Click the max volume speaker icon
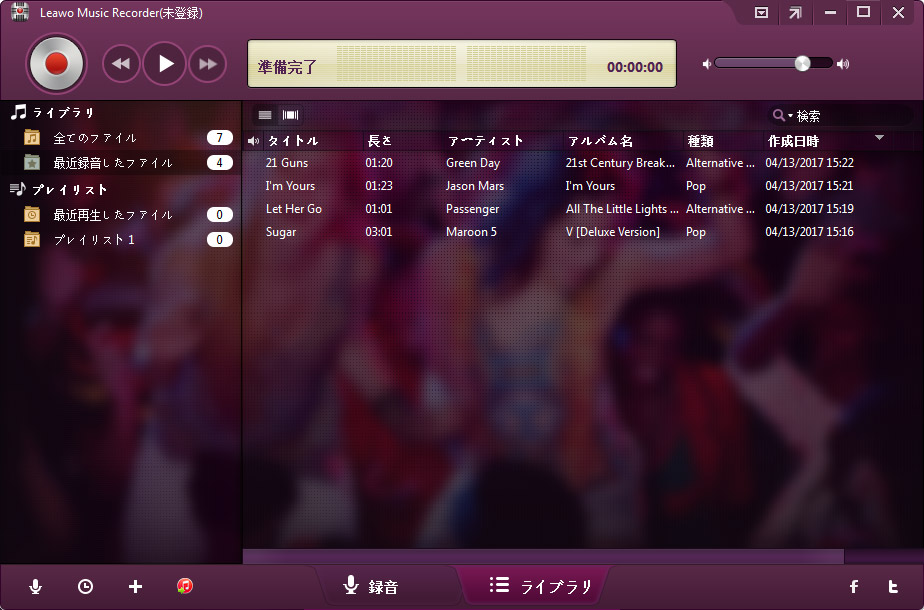Viewport: 924px width, 610px height. [x=843, y=64]
